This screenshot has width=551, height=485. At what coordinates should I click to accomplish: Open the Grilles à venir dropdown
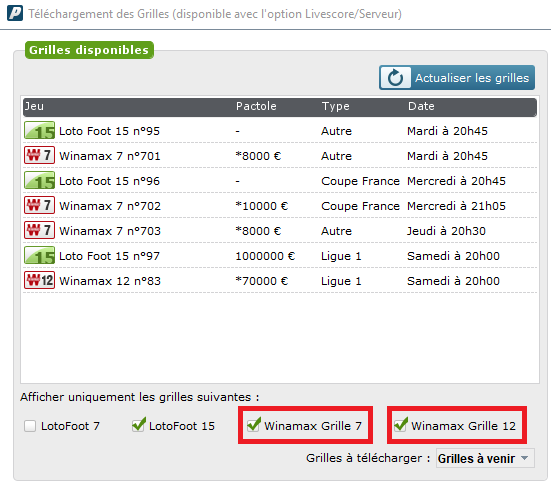click(x=485, y=458)
